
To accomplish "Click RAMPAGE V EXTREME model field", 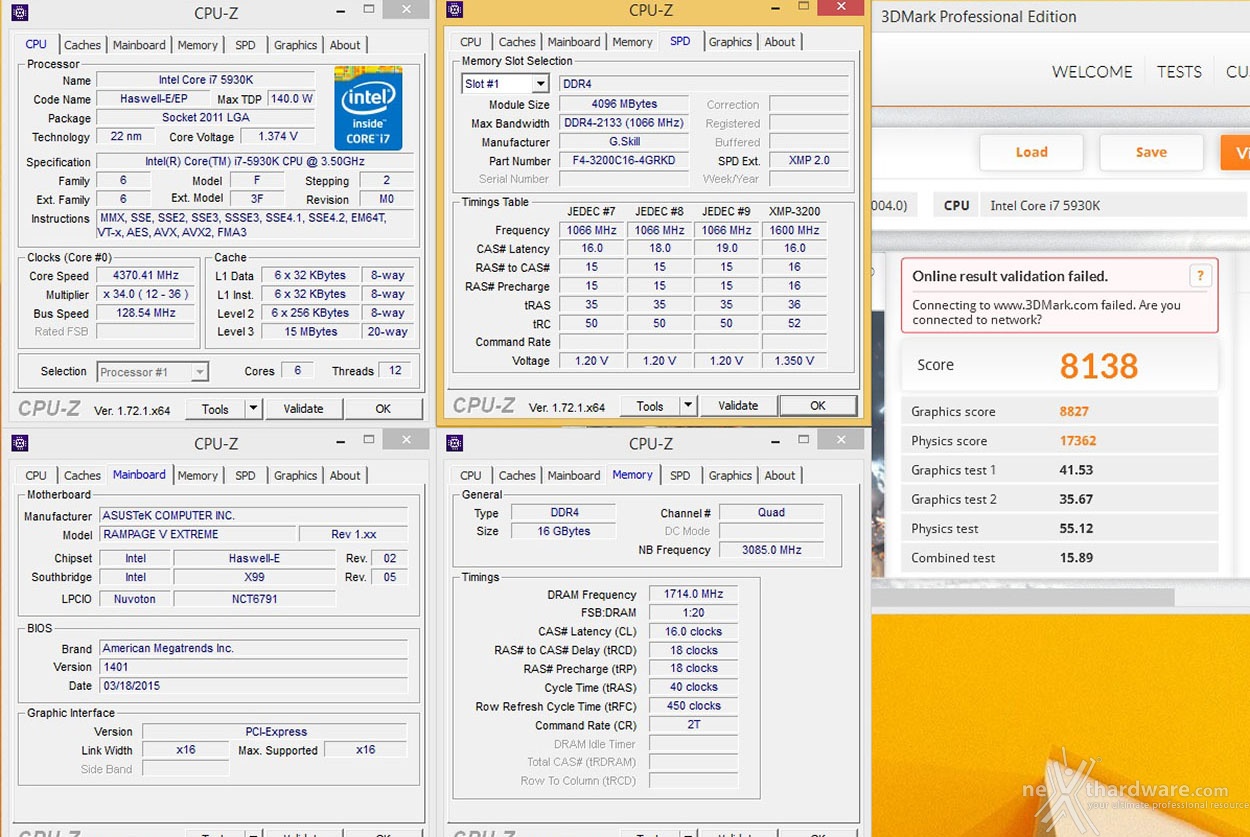I will click(197, 534).
